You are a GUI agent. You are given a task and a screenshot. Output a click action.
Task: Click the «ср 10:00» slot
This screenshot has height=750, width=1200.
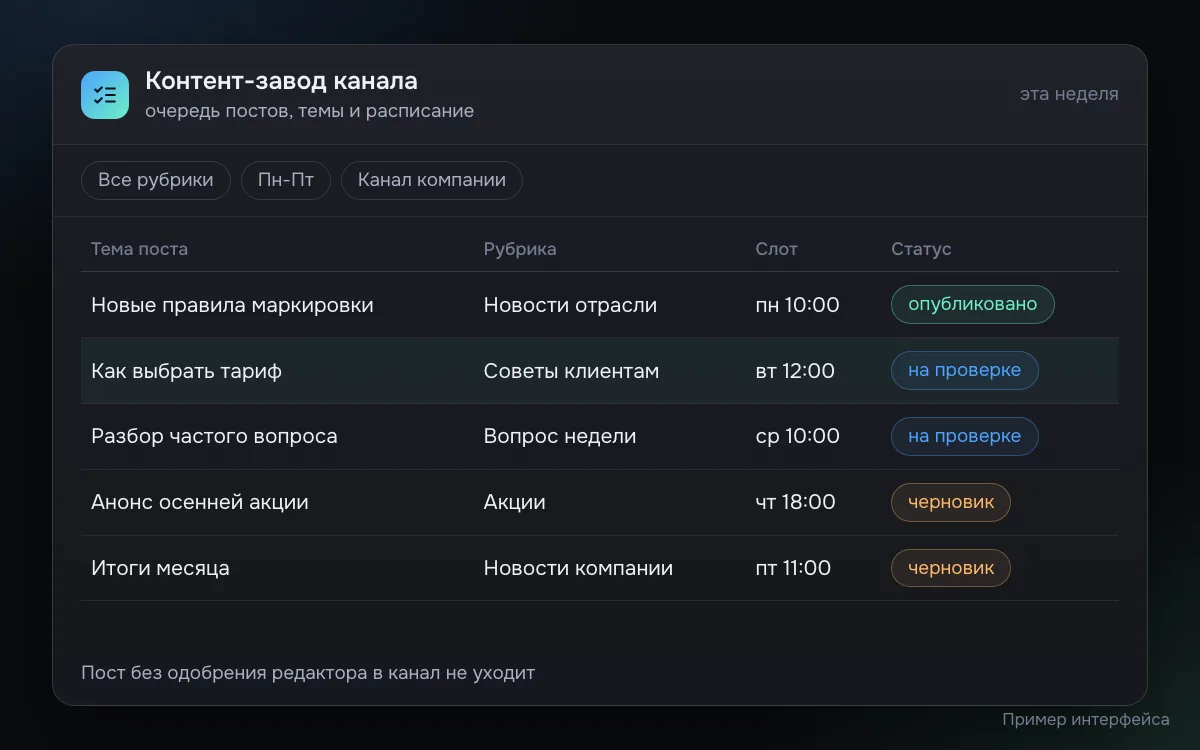pyautogui.click(x=798, y=437)
